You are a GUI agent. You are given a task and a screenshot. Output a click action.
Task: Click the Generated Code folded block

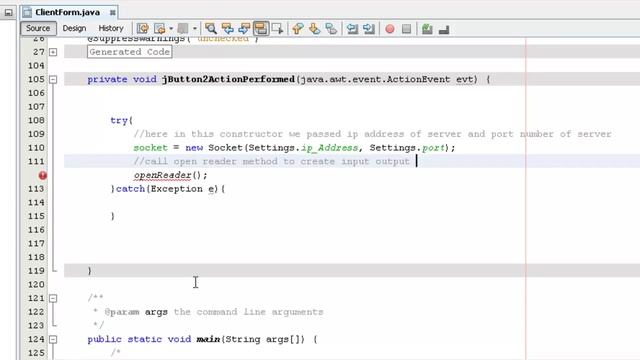click(129, 52)
